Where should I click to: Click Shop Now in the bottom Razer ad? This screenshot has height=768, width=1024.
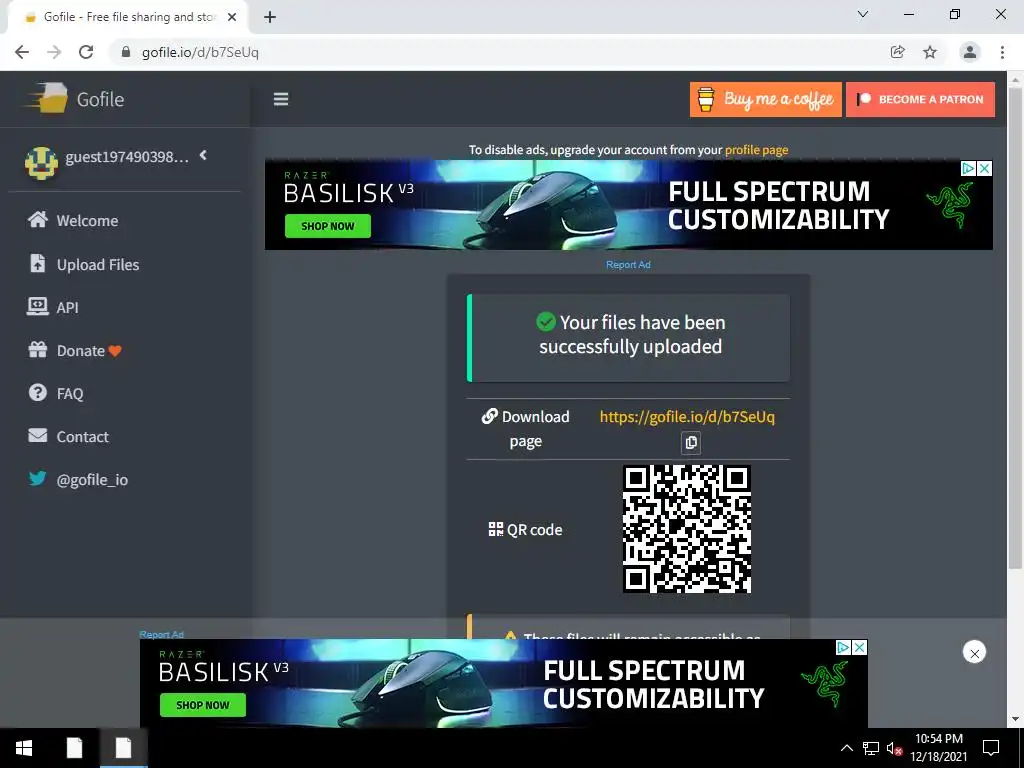(203, 705)
